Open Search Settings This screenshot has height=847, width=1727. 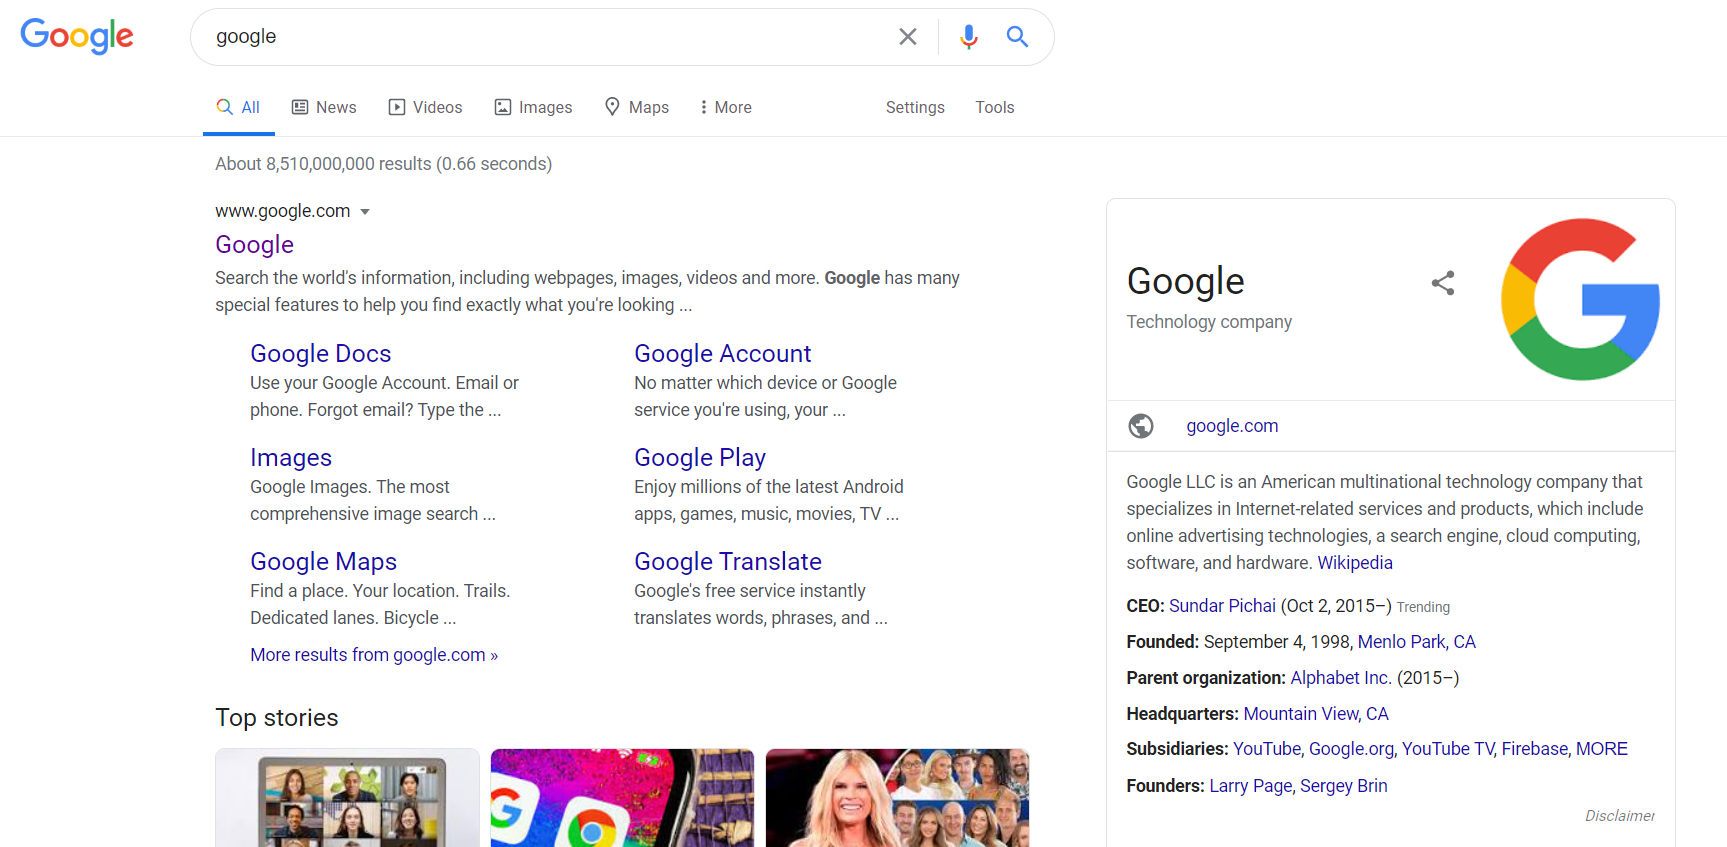(x=914, y=107)
